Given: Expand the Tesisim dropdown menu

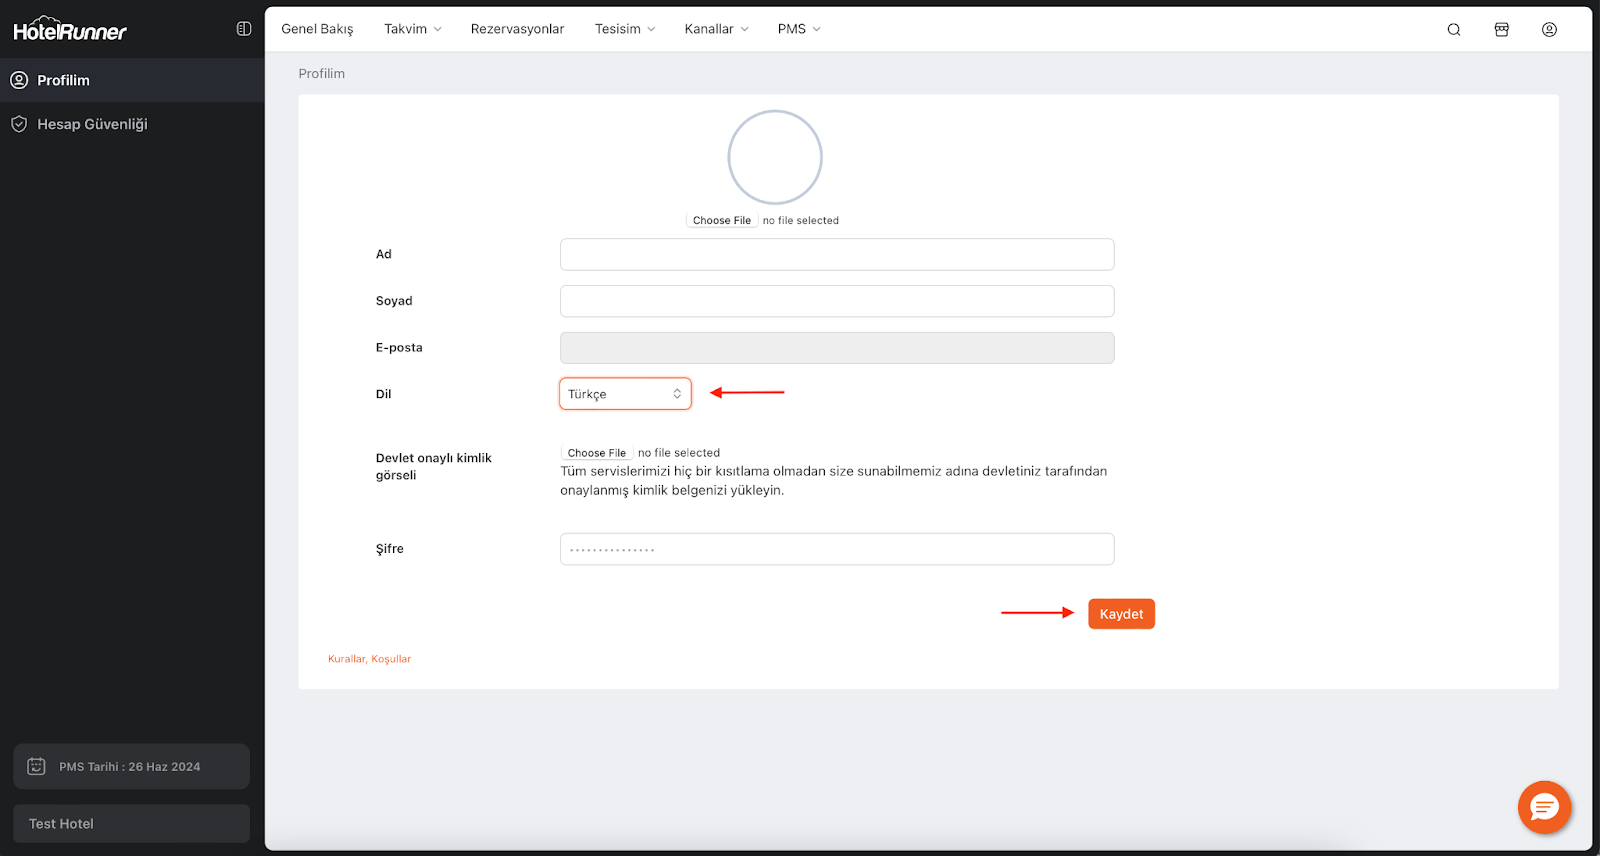Looking at the screenshot, I should pos(624,29).
